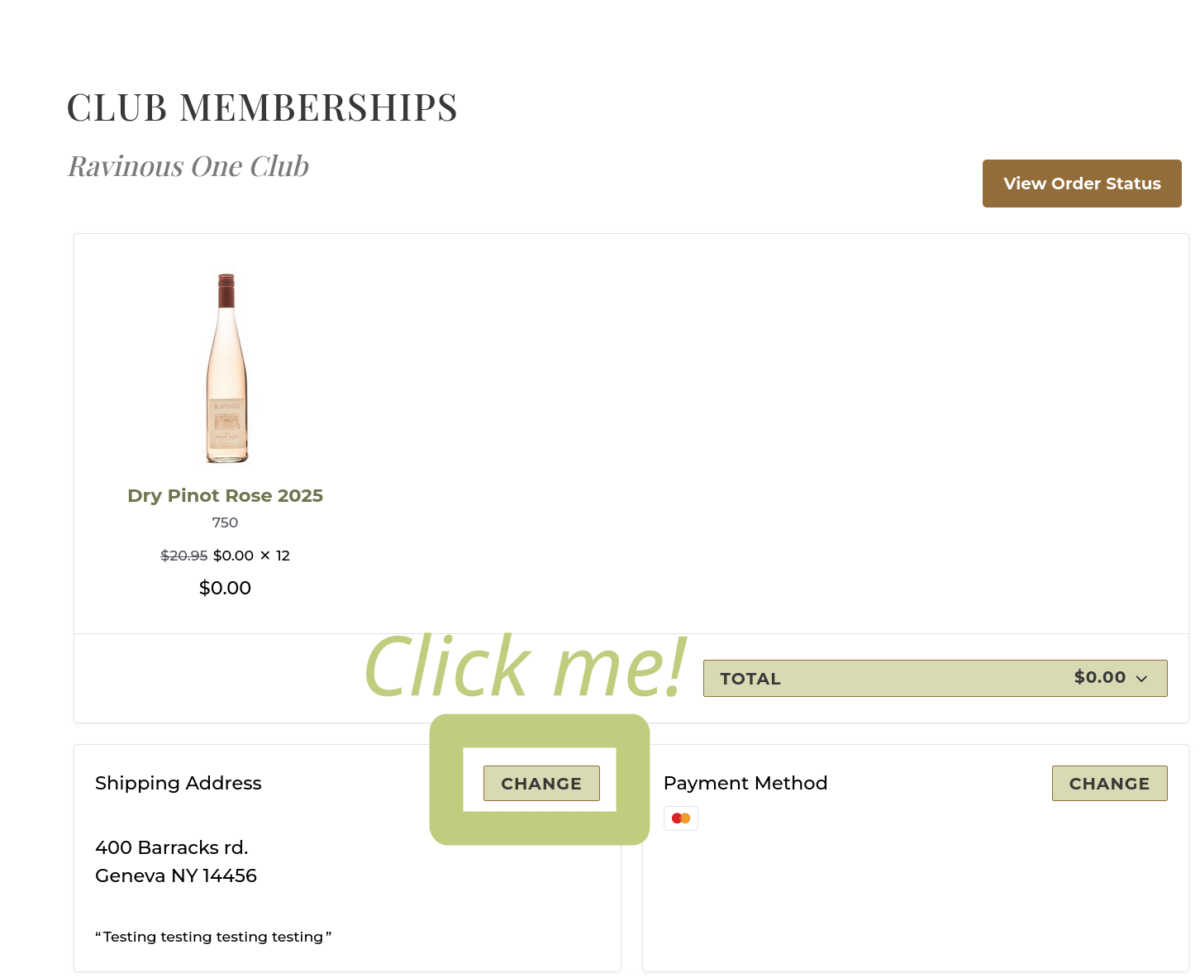Click the 750 bottle size label
Viewport: 1200px width, 978px height.
point(225,522)
